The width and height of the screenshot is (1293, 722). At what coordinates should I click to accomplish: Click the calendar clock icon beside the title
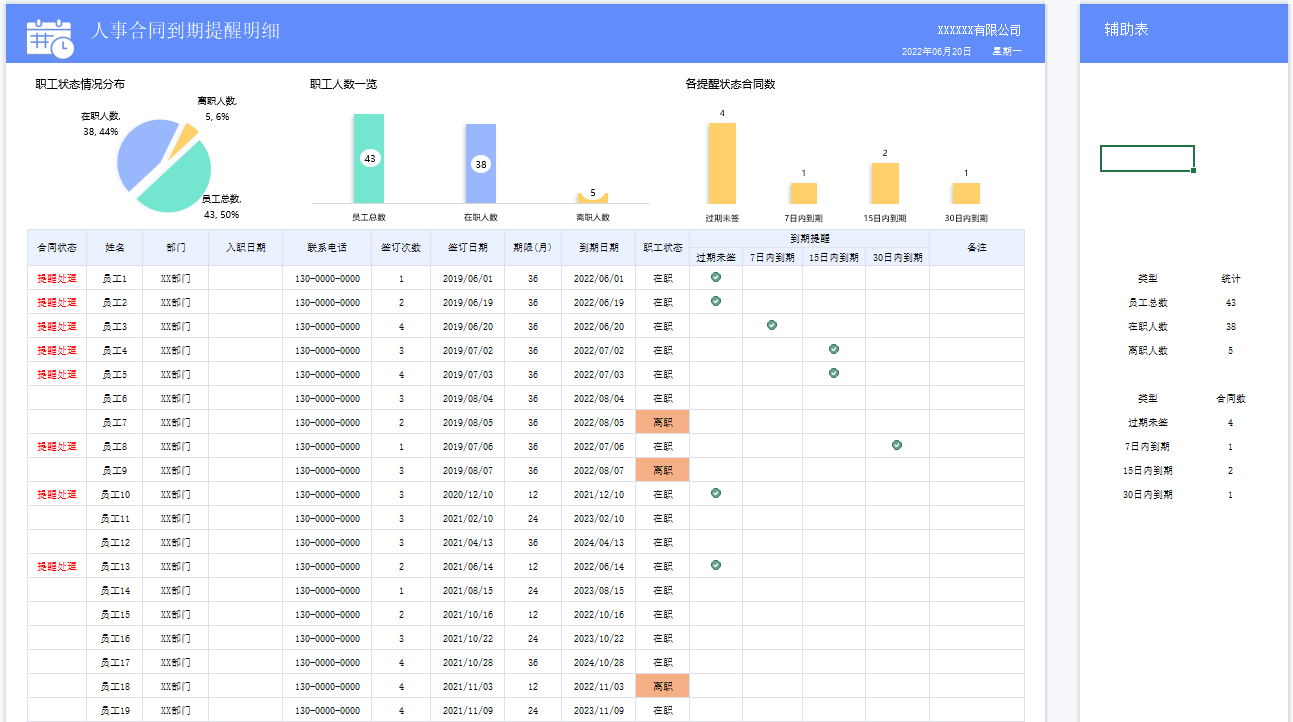(49, 37)
